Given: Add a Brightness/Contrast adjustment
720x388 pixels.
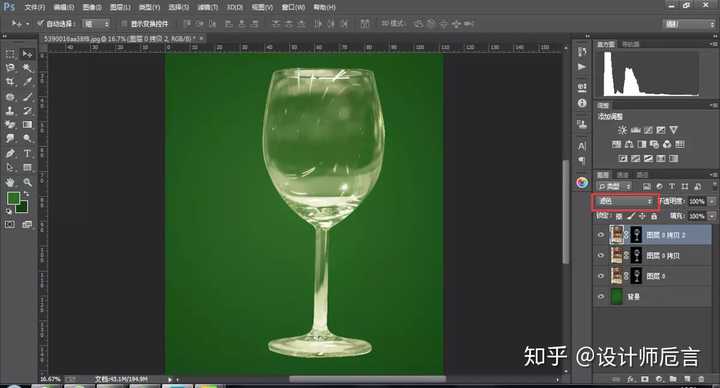Looking at the screenshot, I should 622,130.
